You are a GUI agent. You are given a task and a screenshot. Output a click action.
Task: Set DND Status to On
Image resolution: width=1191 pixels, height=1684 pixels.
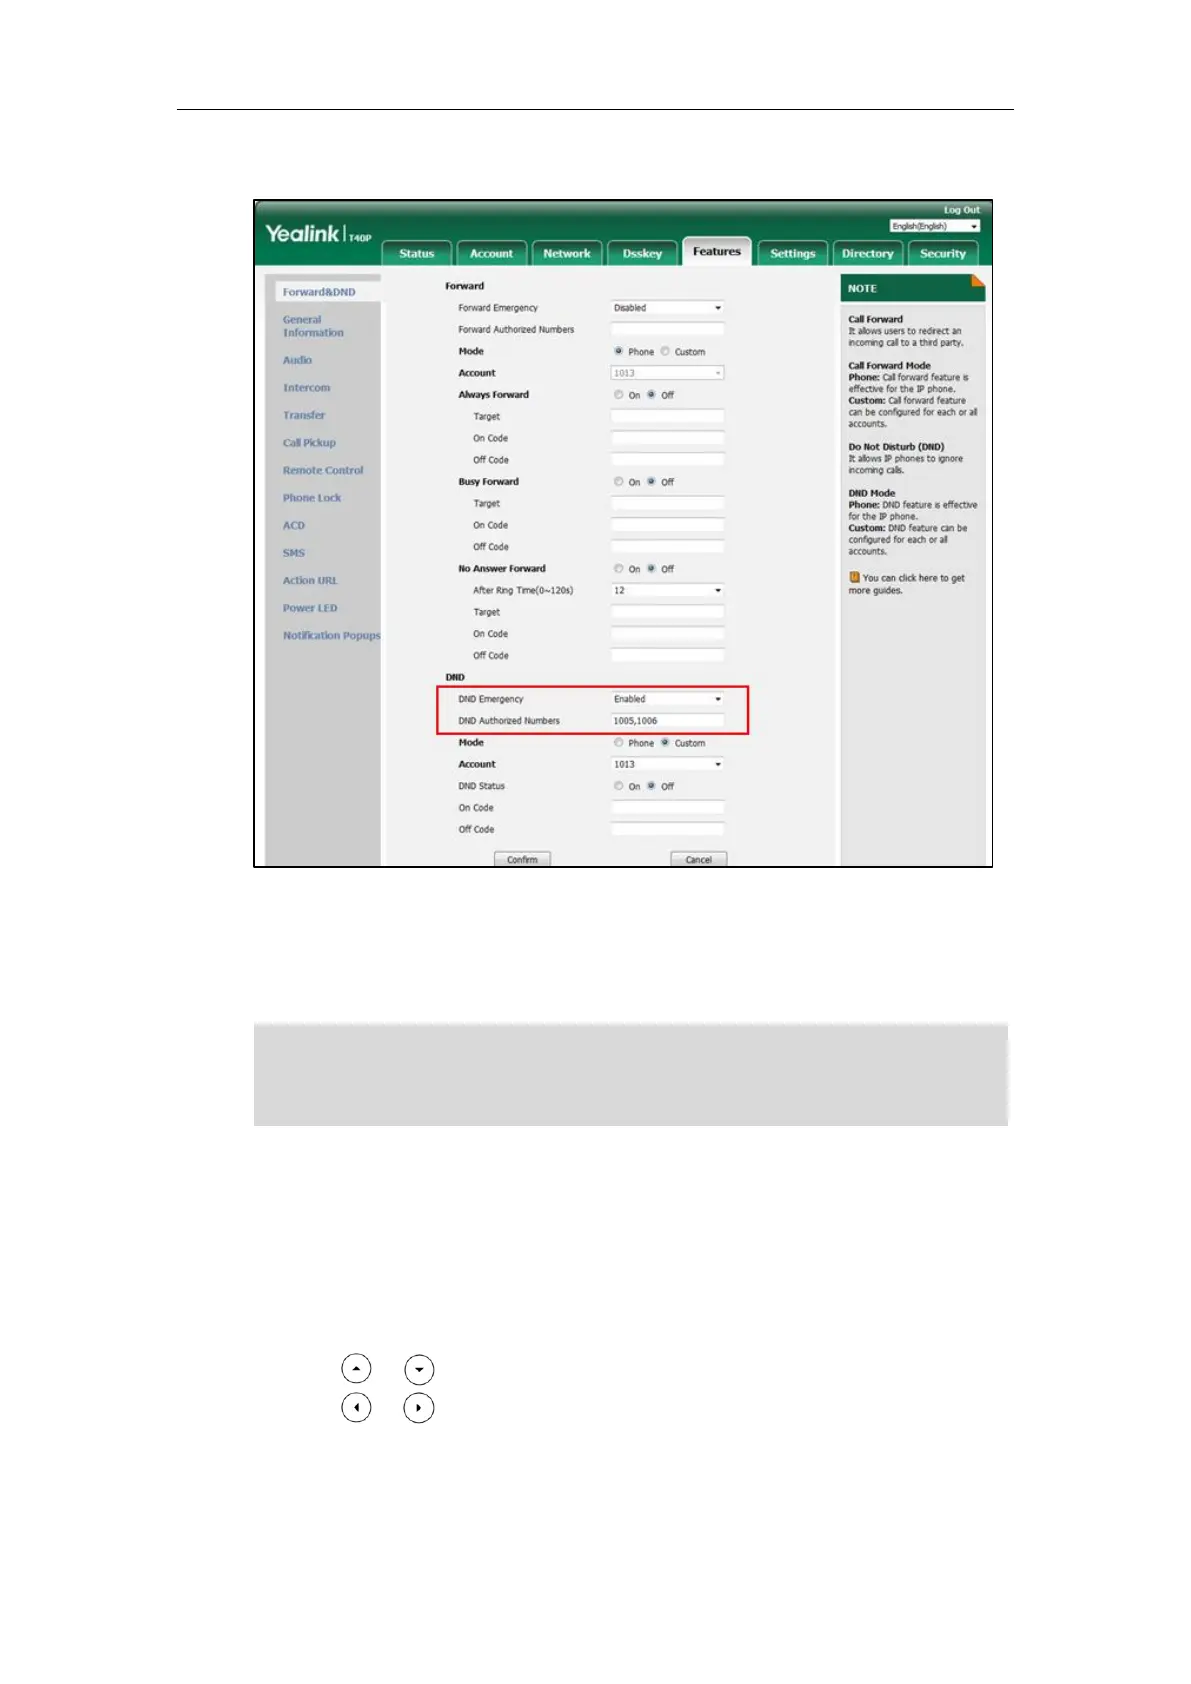[x=619, y=786]
